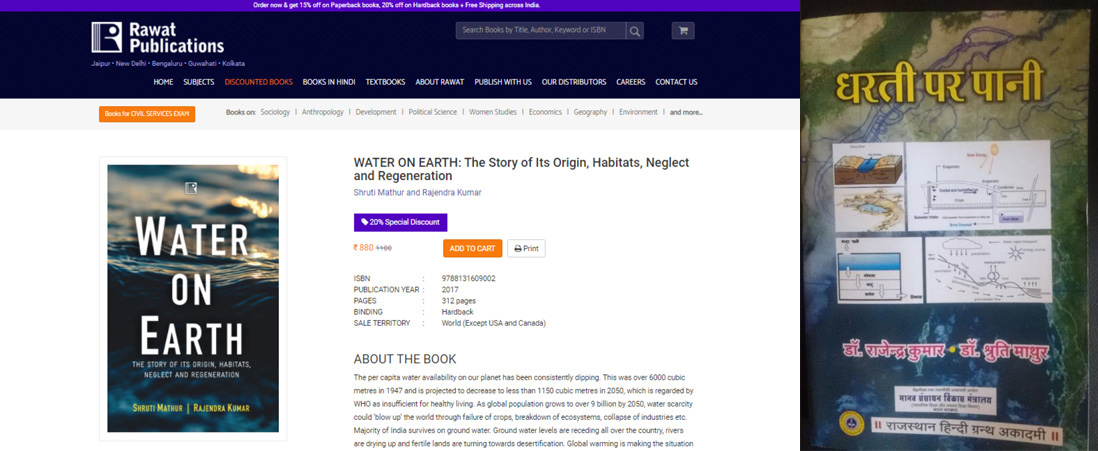Screen dimensions: 1098x451
Task: Click 'World (Except USA and Canada)' text
Action: tap(494, 323)
